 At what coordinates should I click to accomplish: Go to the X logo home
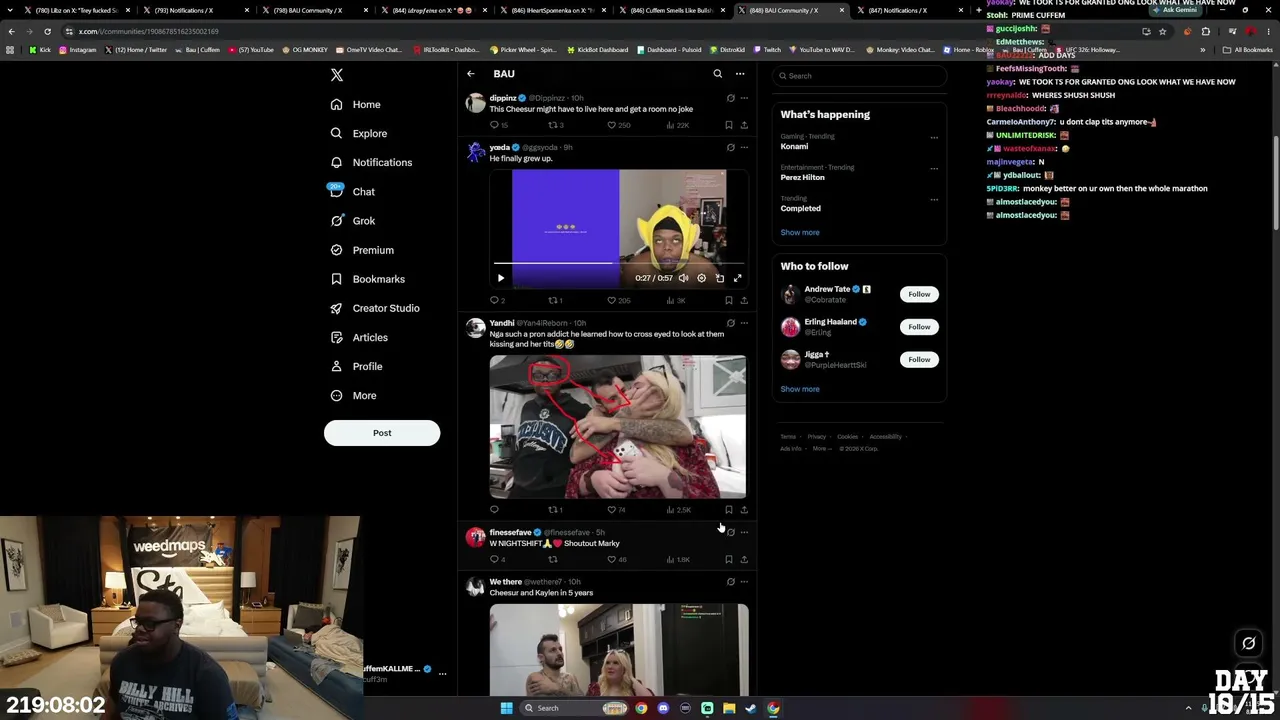pos(337,75)
